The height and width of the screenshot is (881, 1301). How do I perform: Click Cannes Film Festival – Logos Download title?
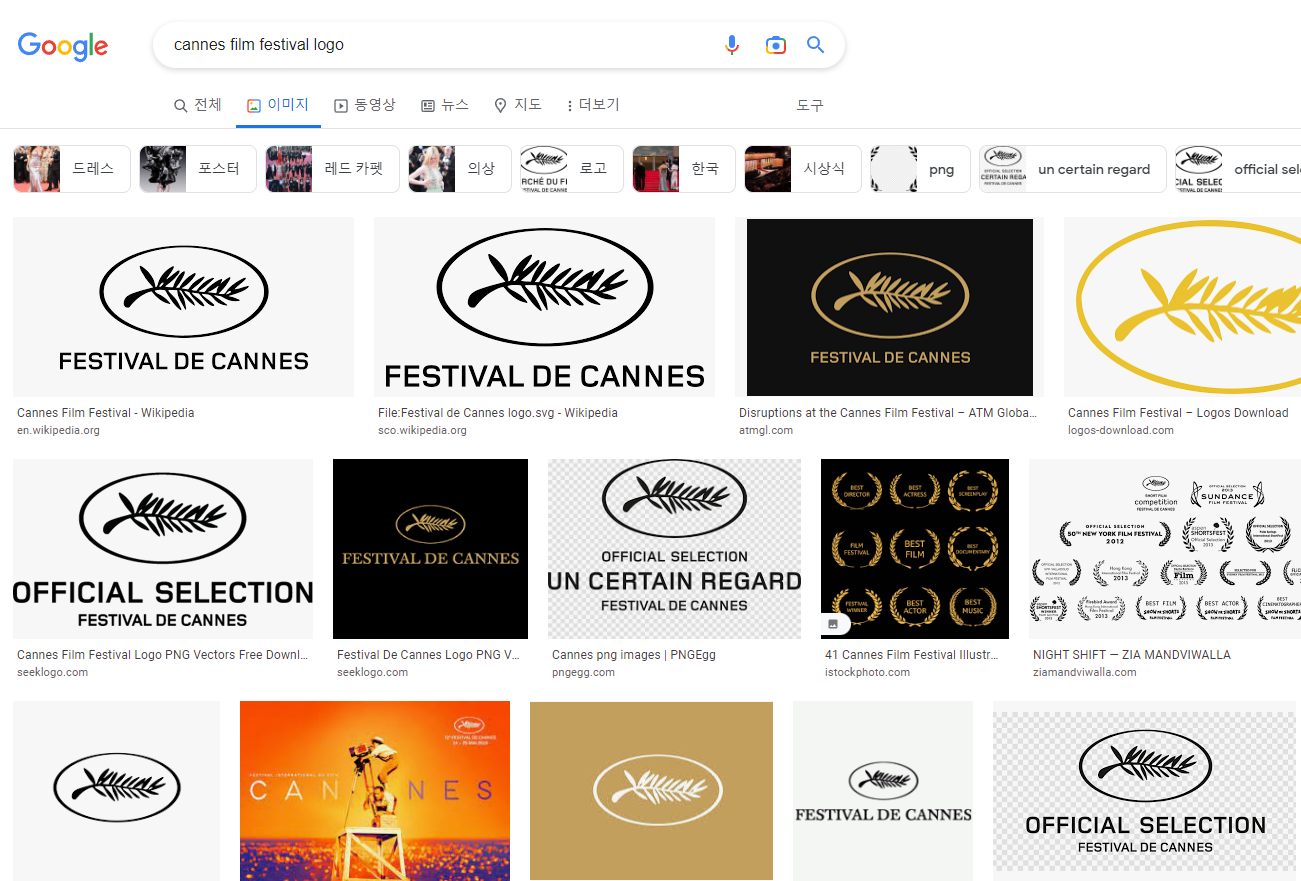1178,413
